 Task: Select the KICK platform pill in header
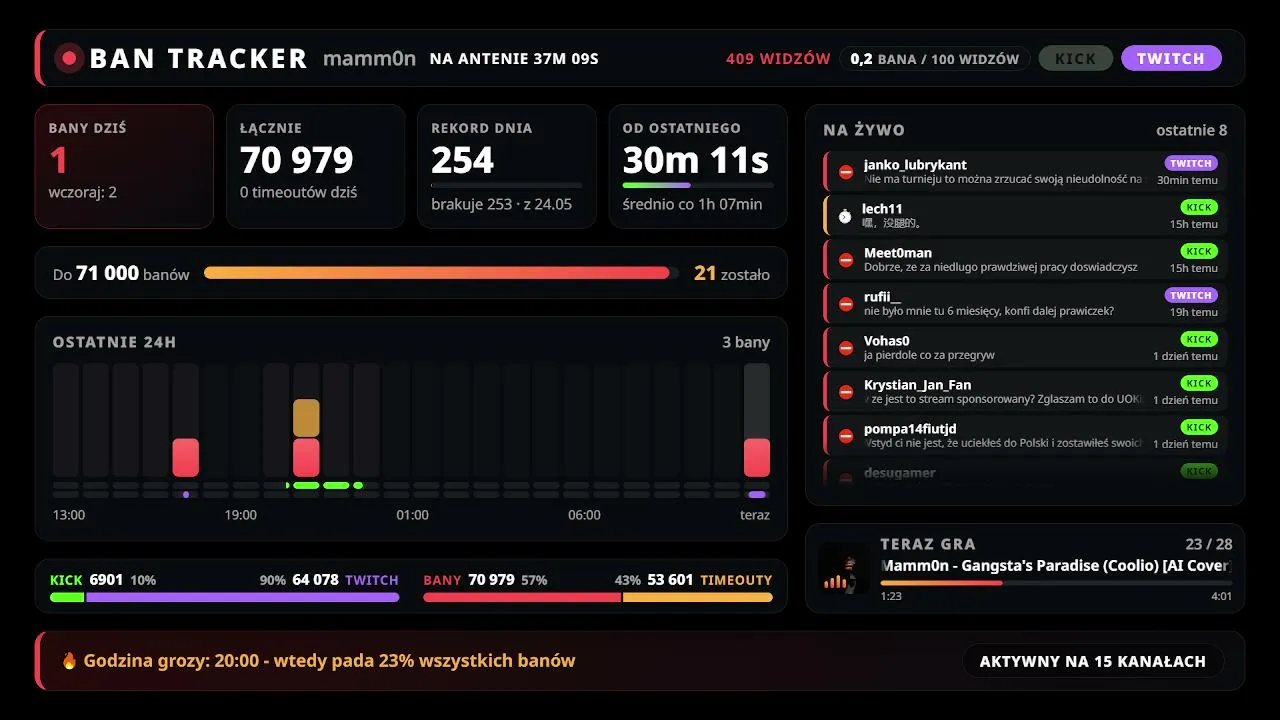[x=1076, y=58]
